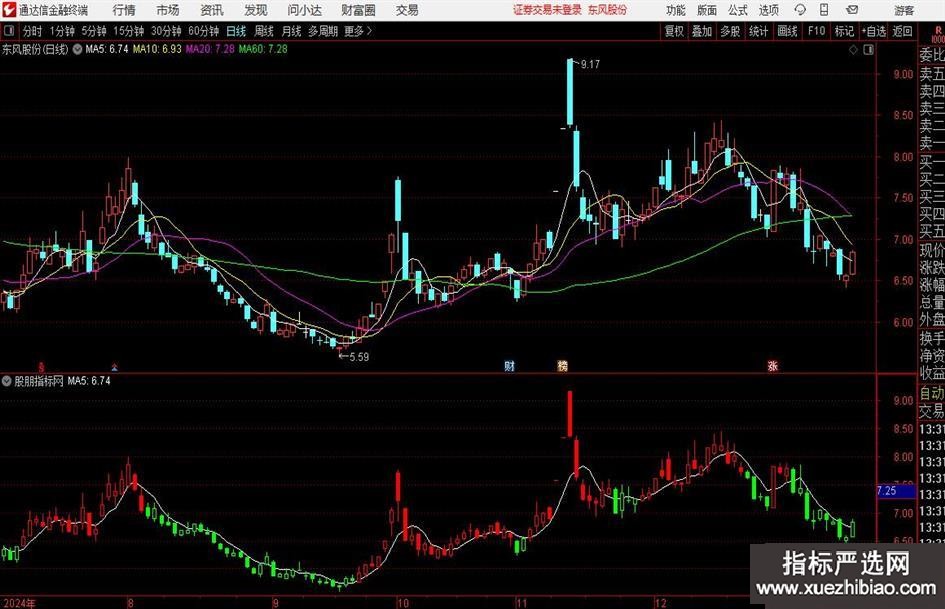Click the 财 event marker on the chart
The height and width of the screenshot is (609, 945).
510,365
